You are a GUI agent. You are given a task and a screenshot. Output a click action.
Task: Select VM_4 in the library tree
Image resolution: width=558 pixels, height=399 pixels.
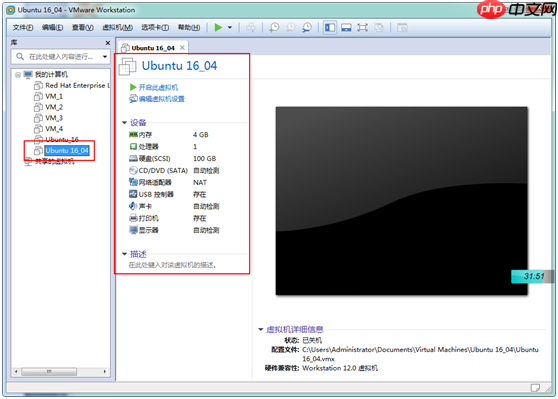pyautogui.click(x=48, y=128)
